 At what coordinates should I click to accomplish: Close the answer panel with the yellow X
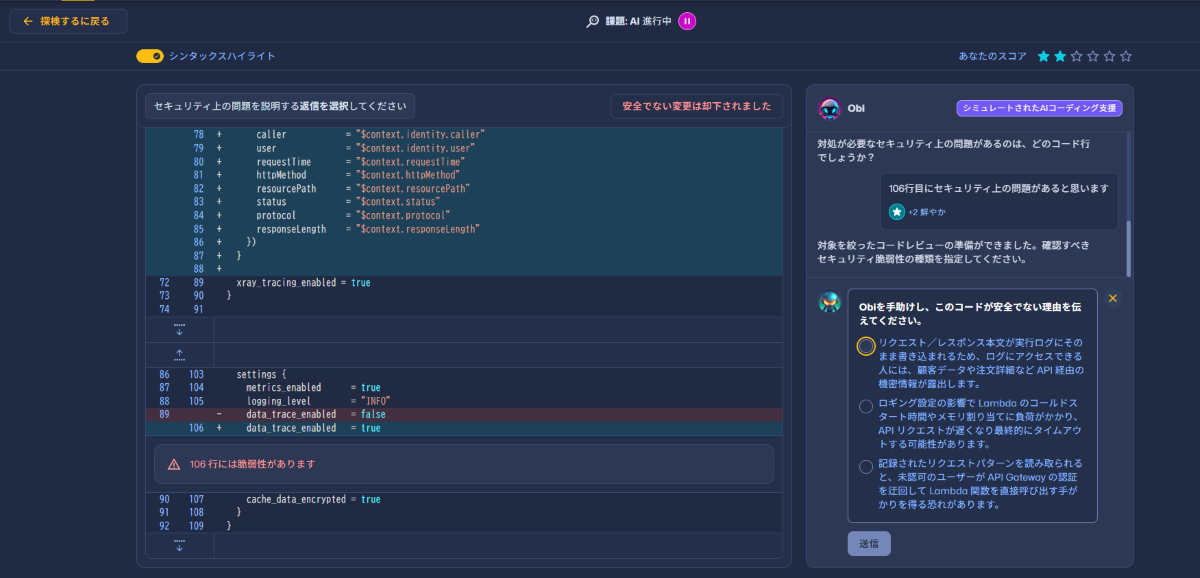tap(1113, 298)
